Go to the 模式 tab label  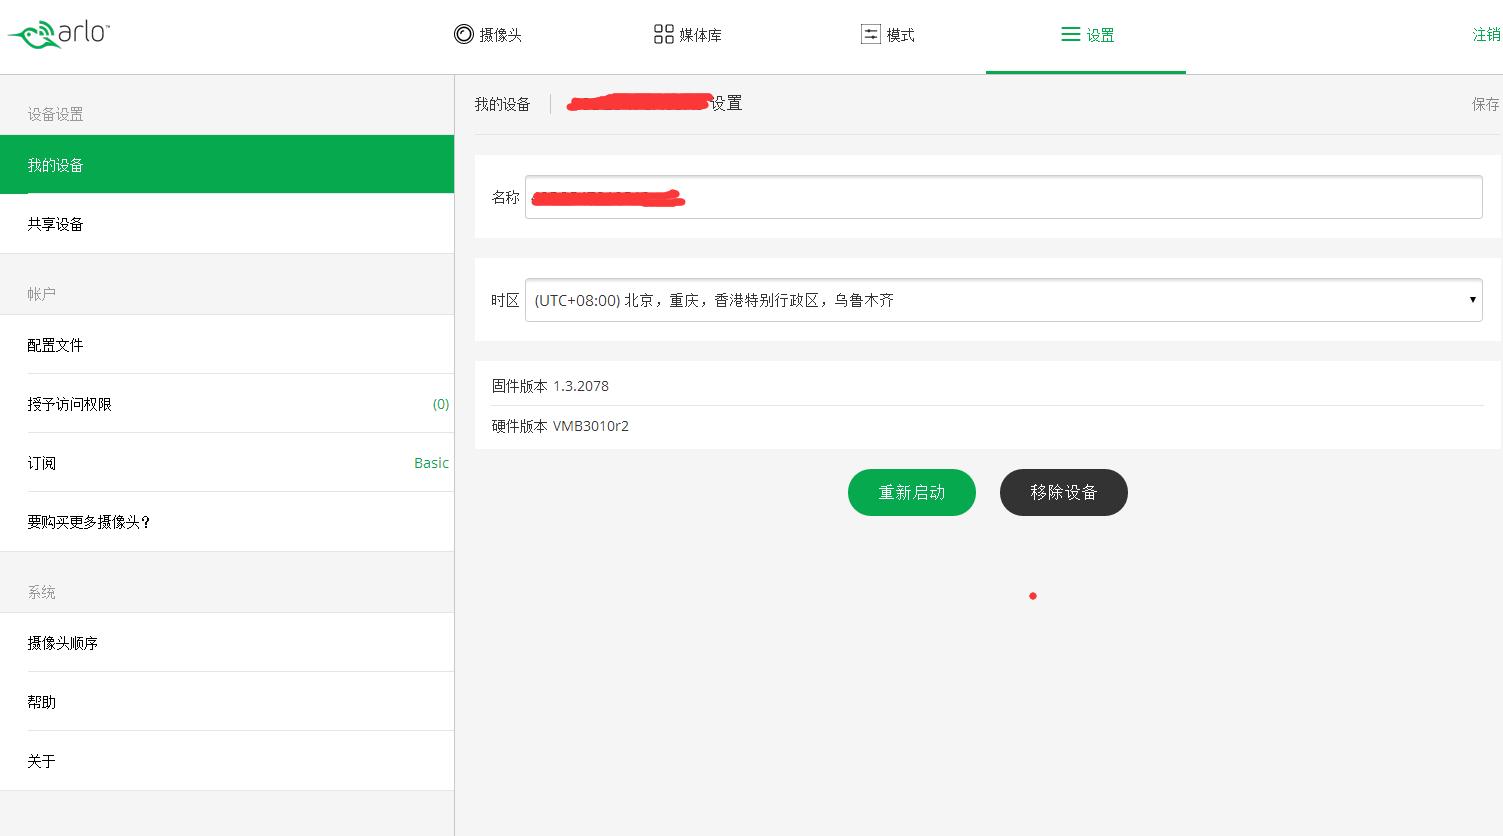(x=900, y=35)
